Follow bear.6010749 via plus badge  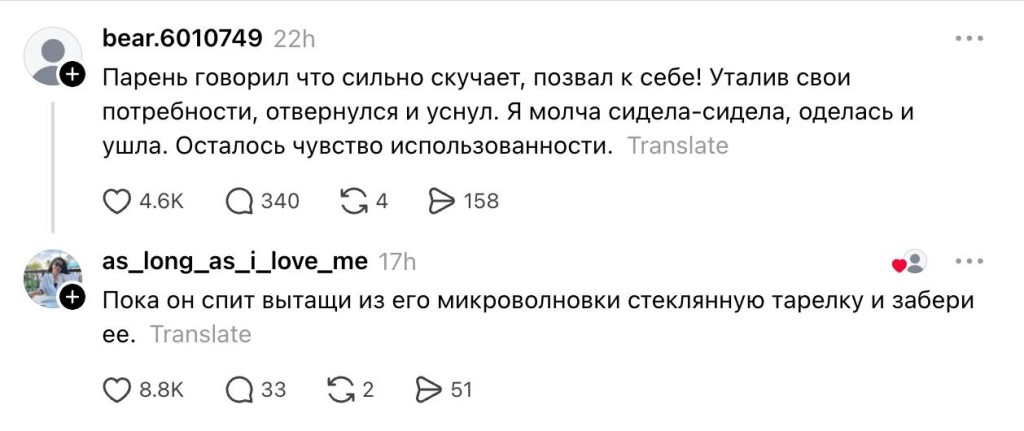(73, 75)
